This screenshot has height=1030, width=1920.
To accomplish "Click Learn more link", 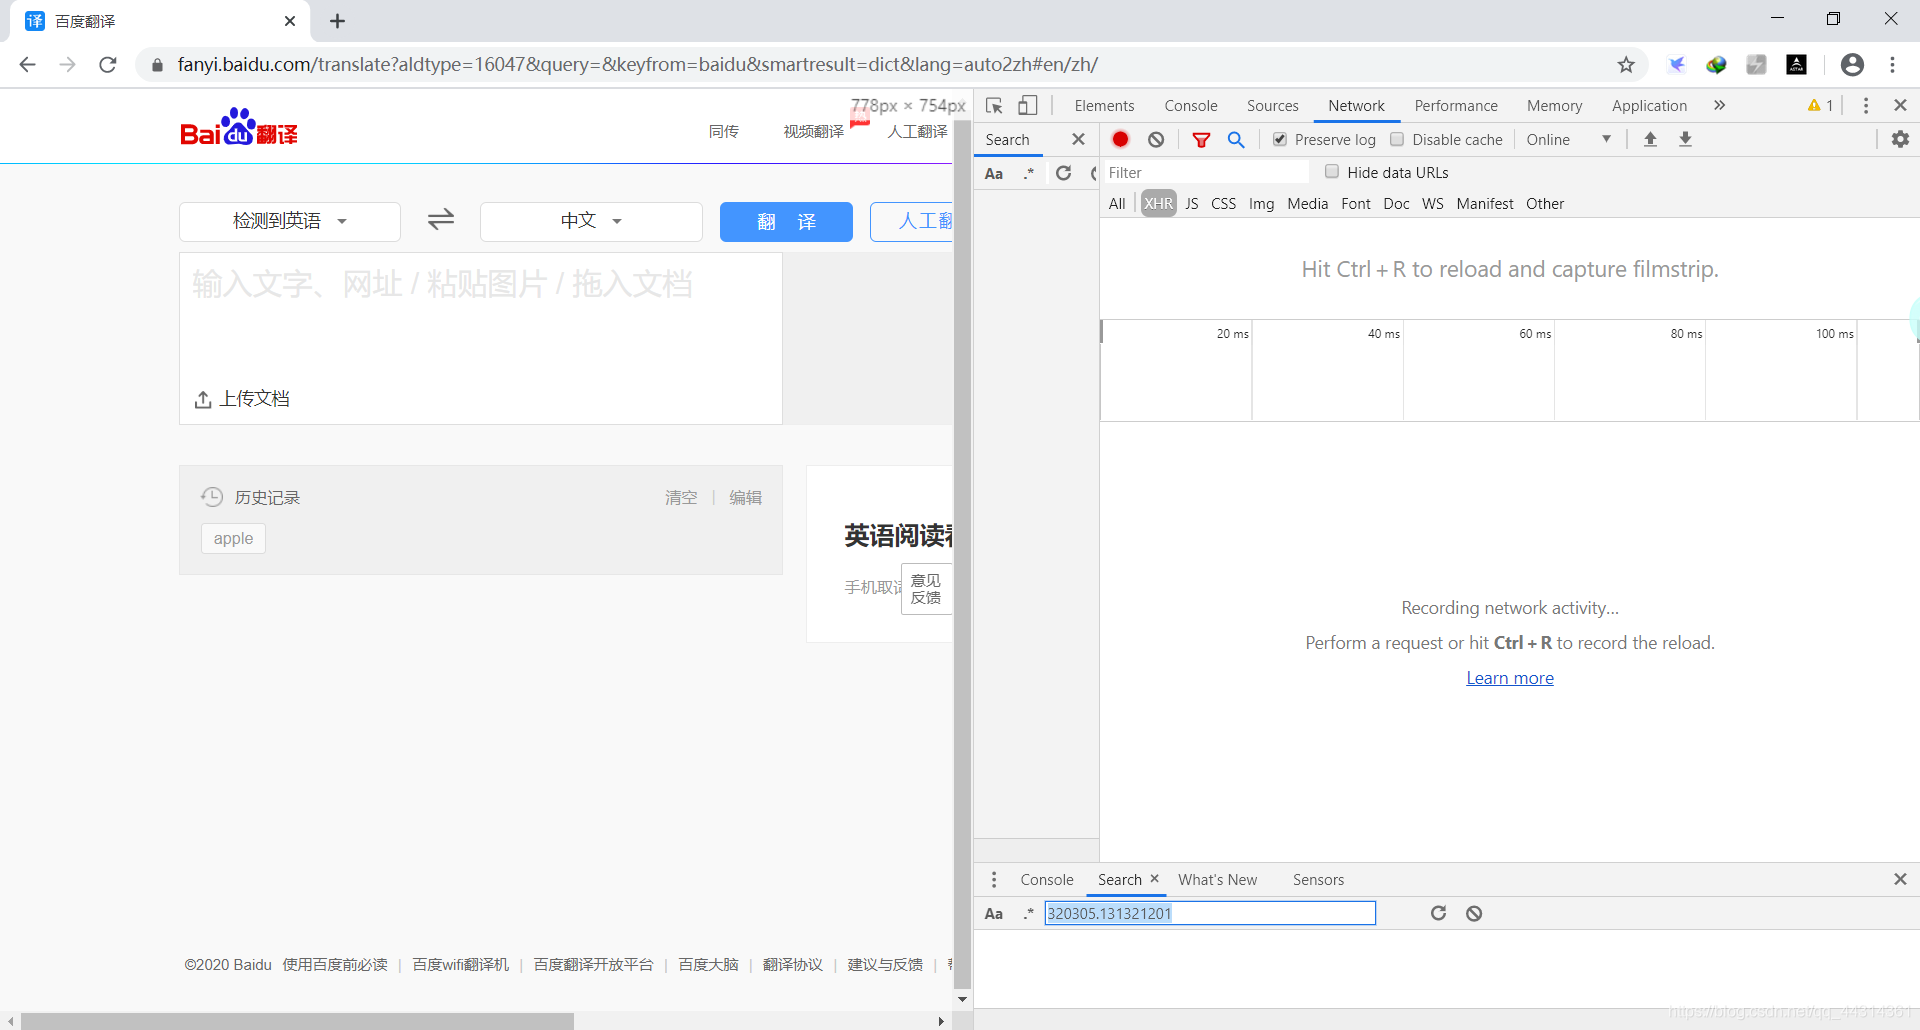I will pyautogui.click(x=1509, y=678).
